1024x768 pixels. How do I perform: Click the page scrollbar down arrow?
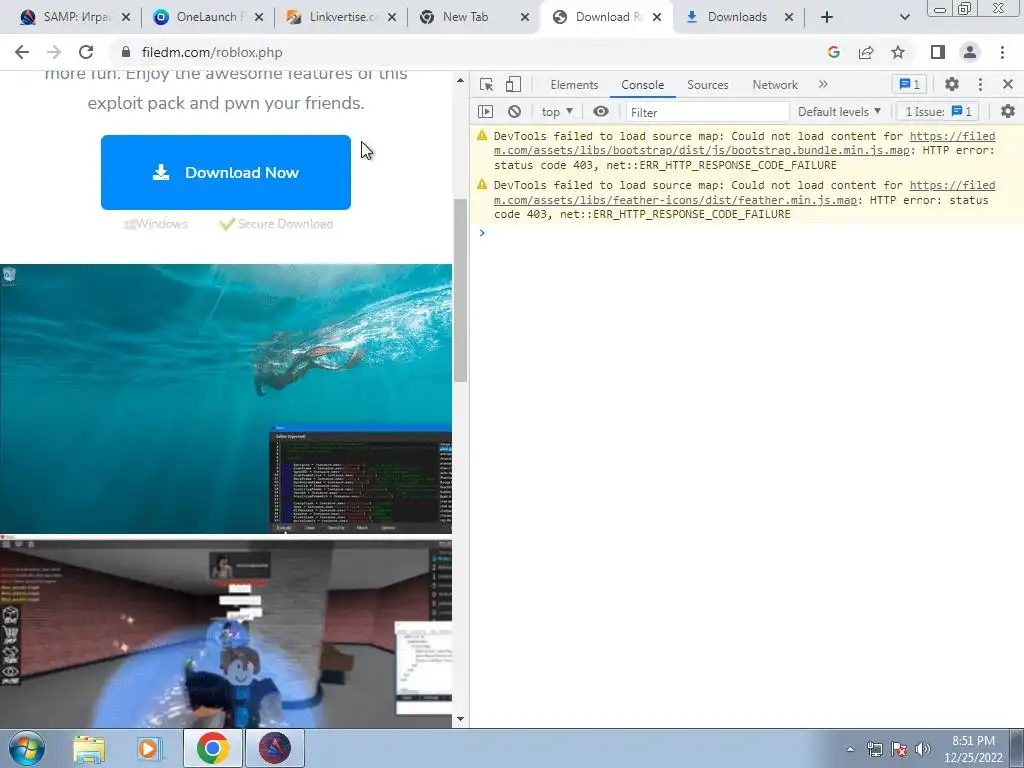[460, 719]
